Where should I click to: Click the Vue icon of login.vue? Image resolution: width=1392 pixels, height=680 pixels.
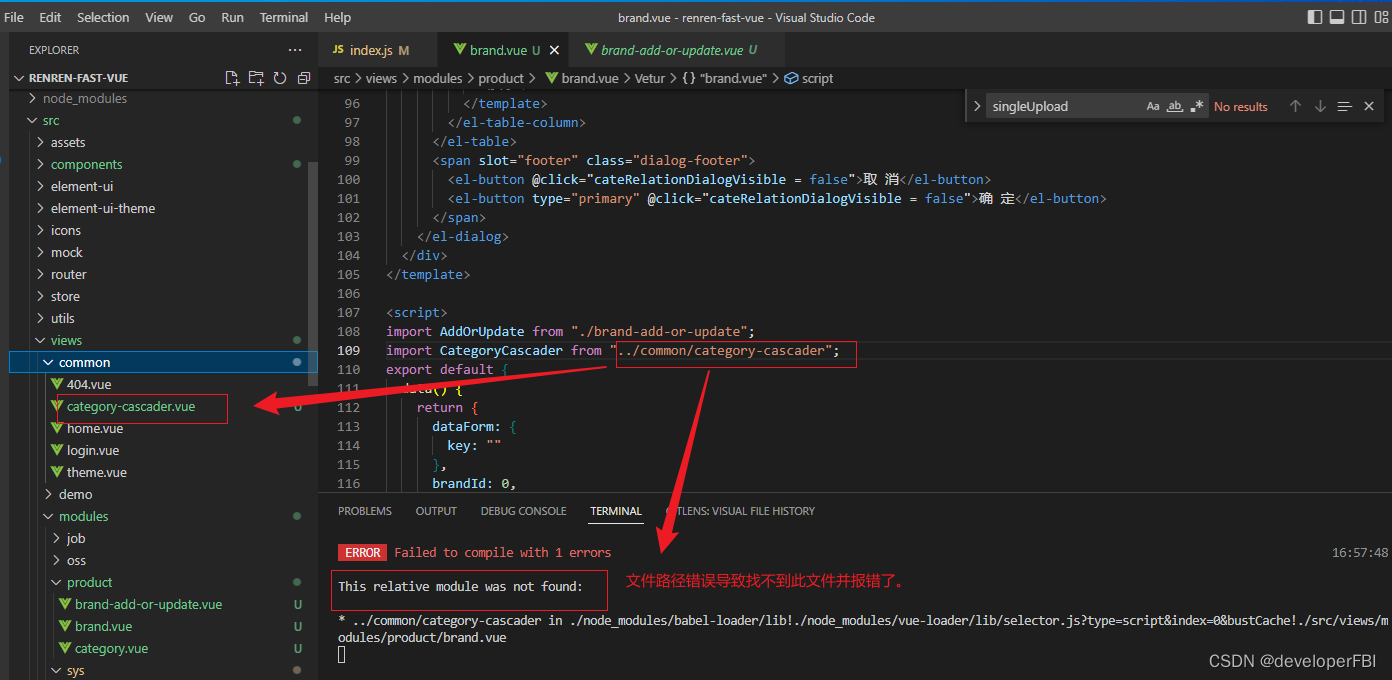point(58,450)
